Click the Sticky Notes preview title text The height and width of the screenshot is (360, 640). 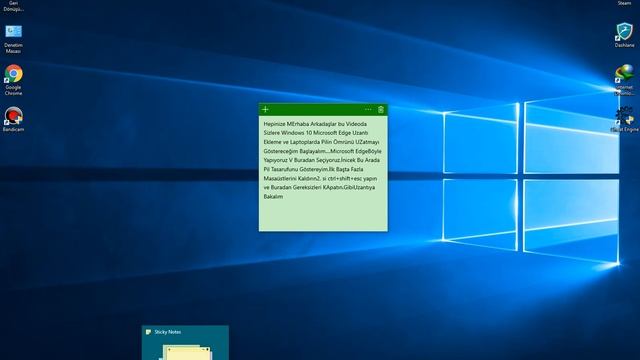point(167,332)
